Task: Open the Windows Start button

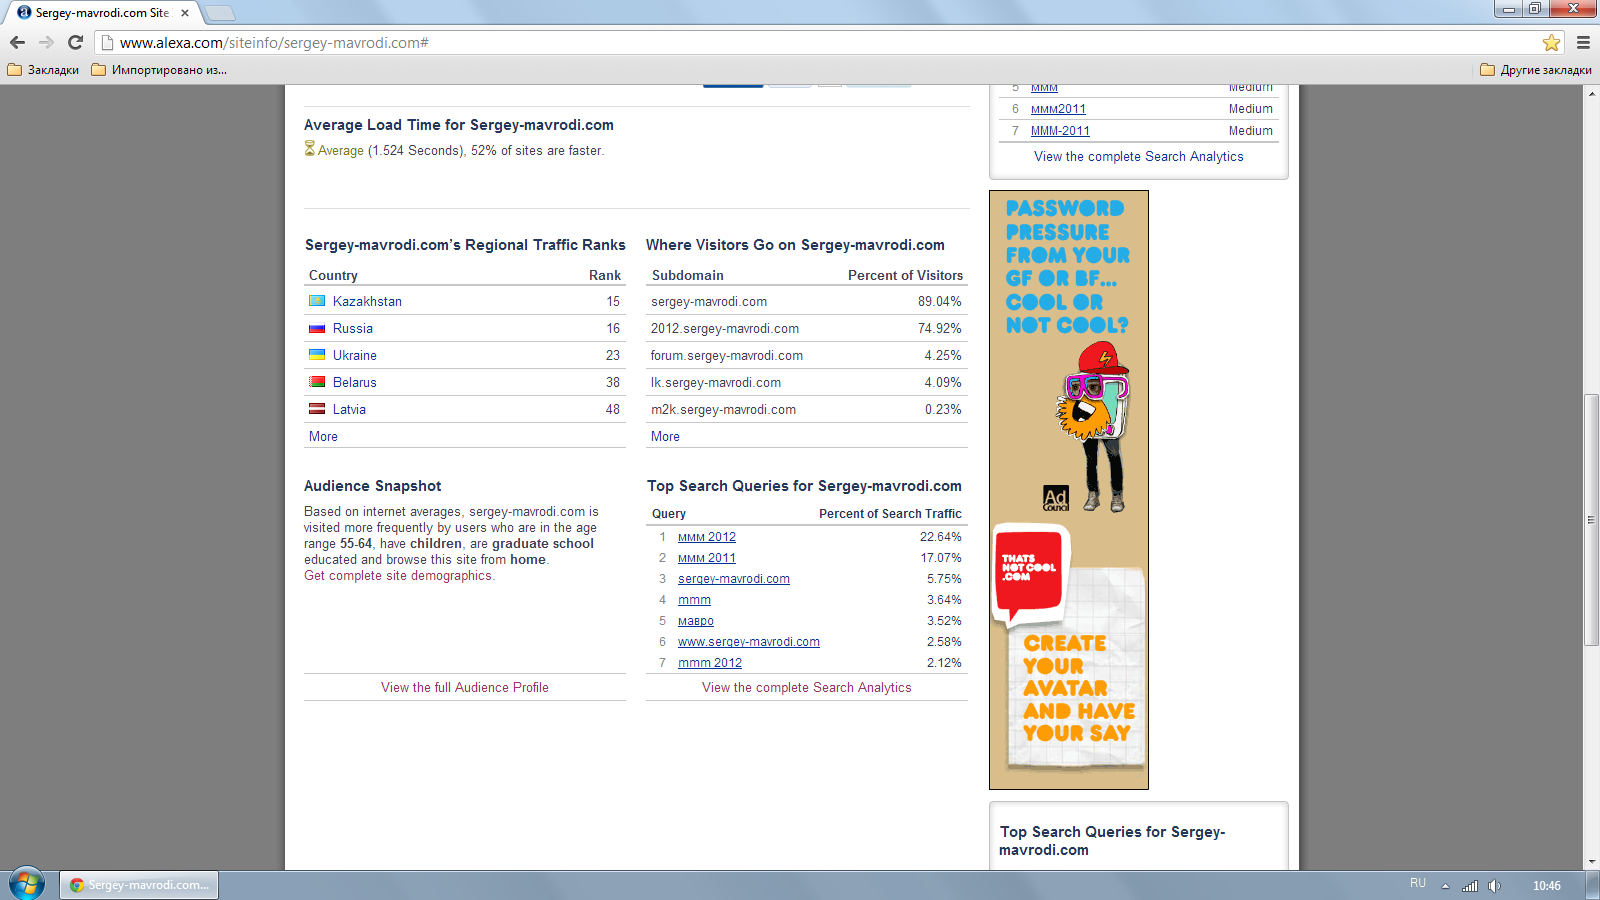Action: click(26, 884)
